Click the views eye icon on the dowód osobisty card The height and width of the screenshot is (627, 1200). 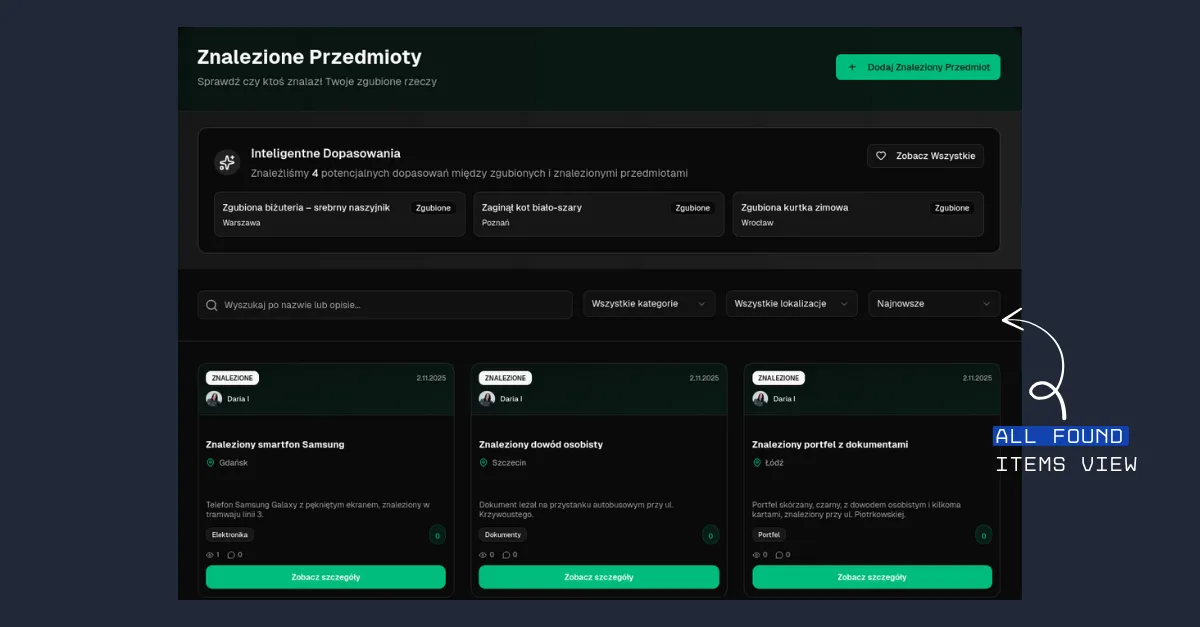coord(483,554)
